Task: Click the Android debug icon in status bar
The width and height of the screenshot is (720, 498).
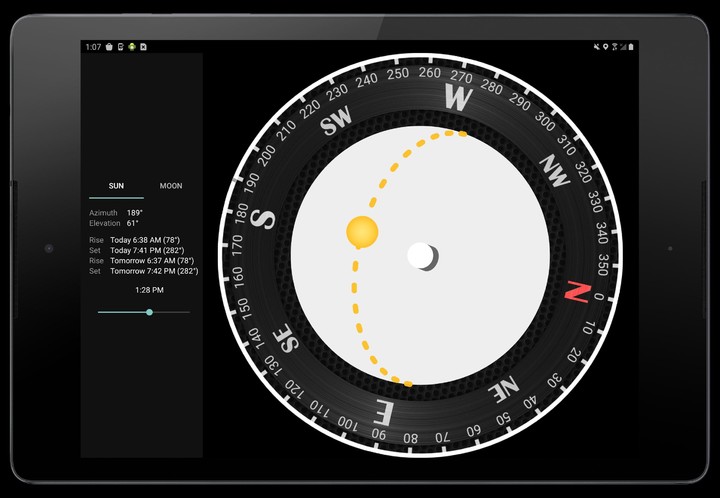Action: pos(132,47)
